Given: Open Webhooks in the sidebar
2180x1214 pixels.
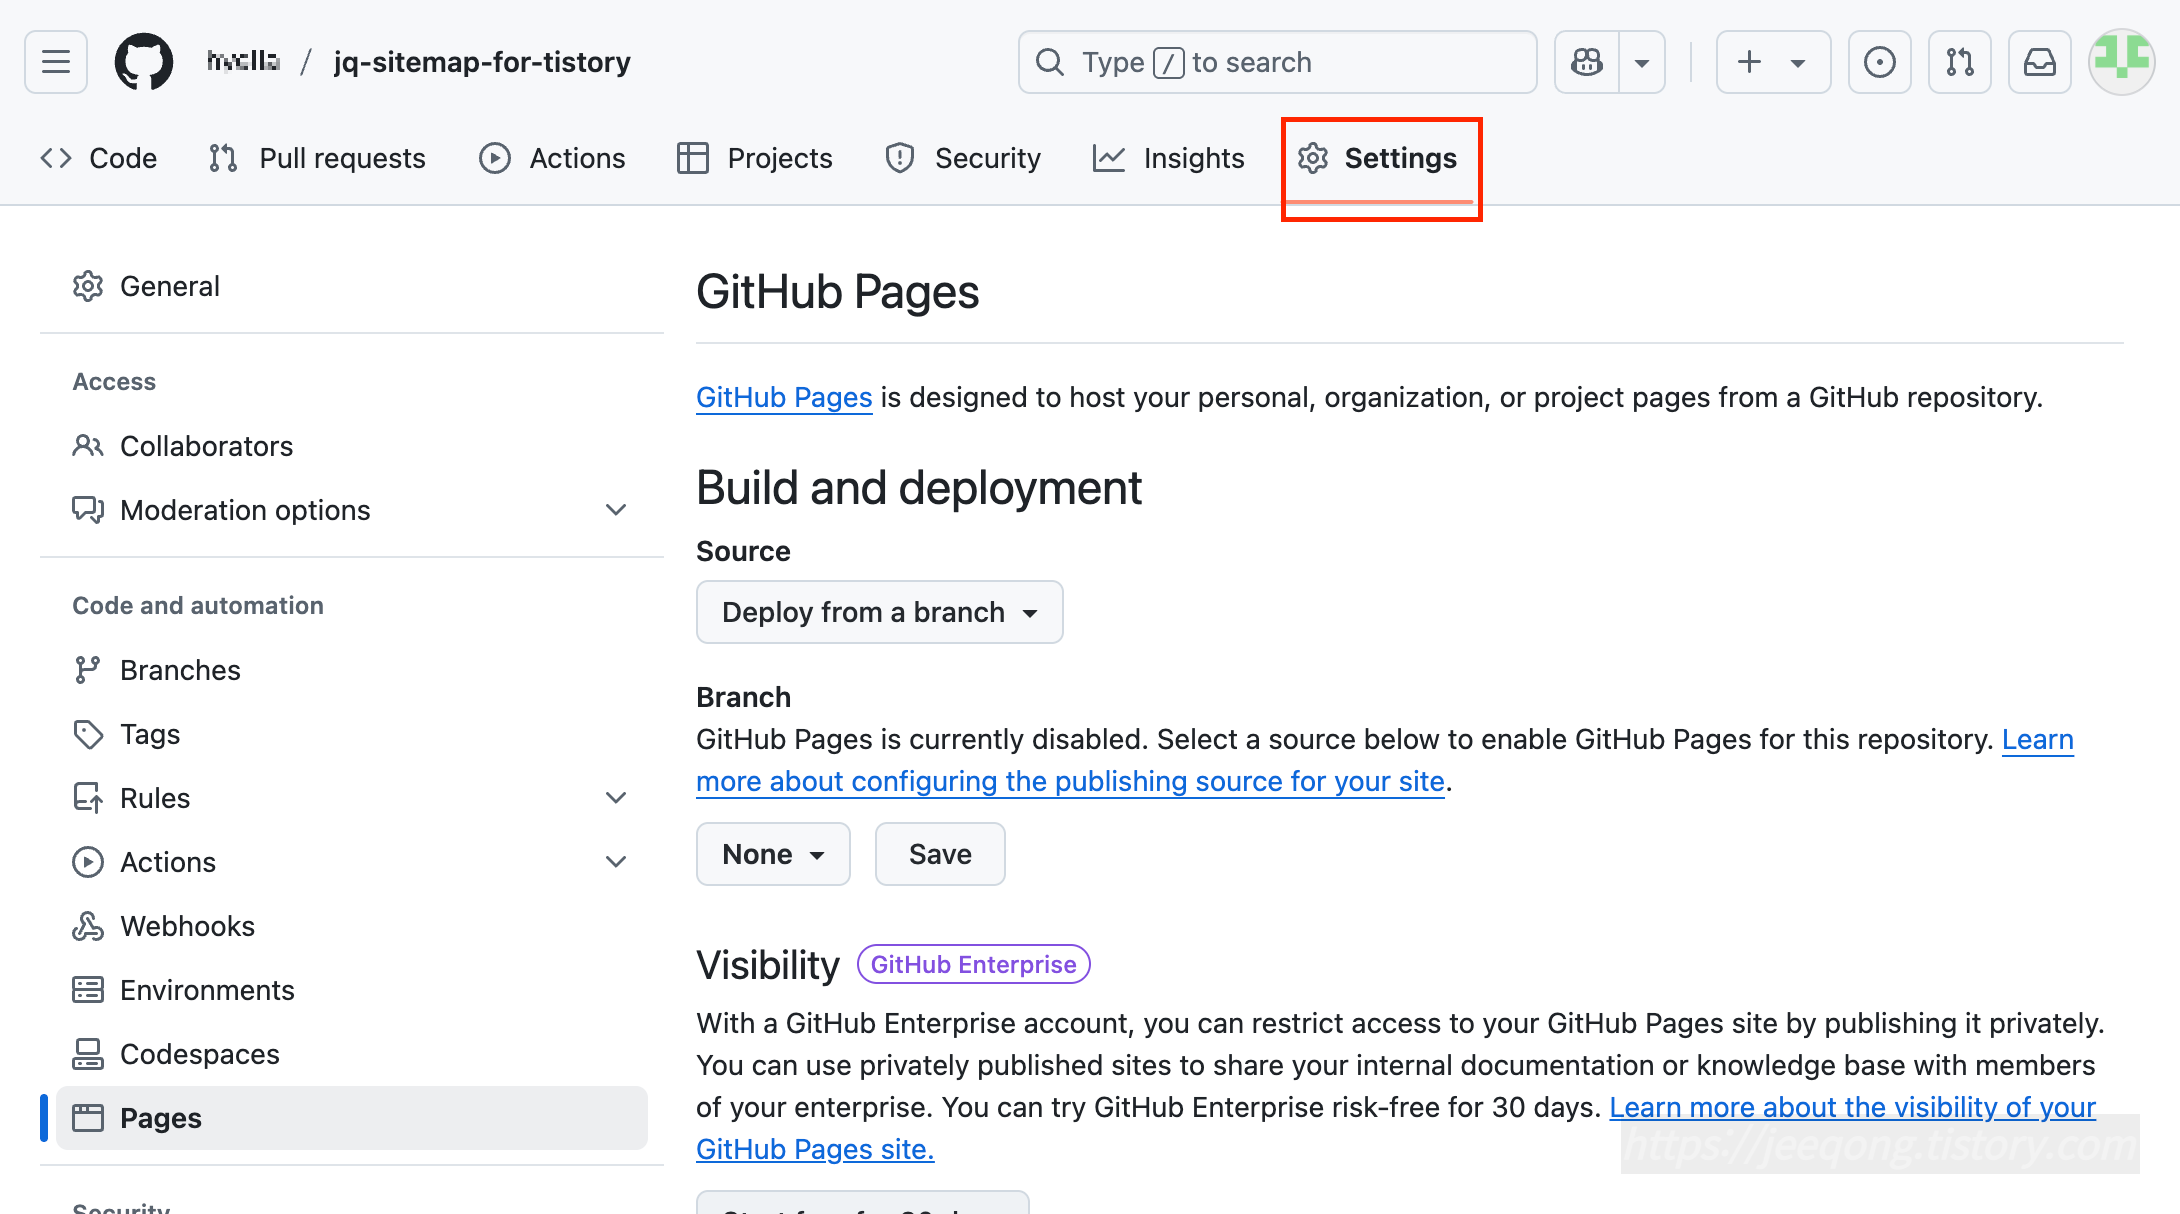Looking at the screenshot, I should 187,926.
